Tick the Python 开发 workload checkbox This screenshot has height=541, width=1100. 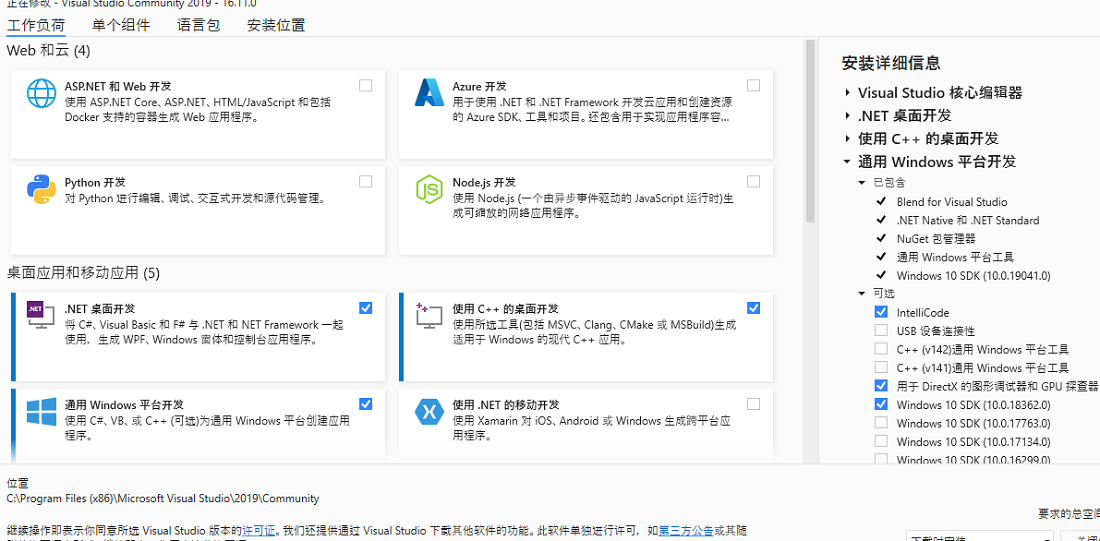click(365, 182)
